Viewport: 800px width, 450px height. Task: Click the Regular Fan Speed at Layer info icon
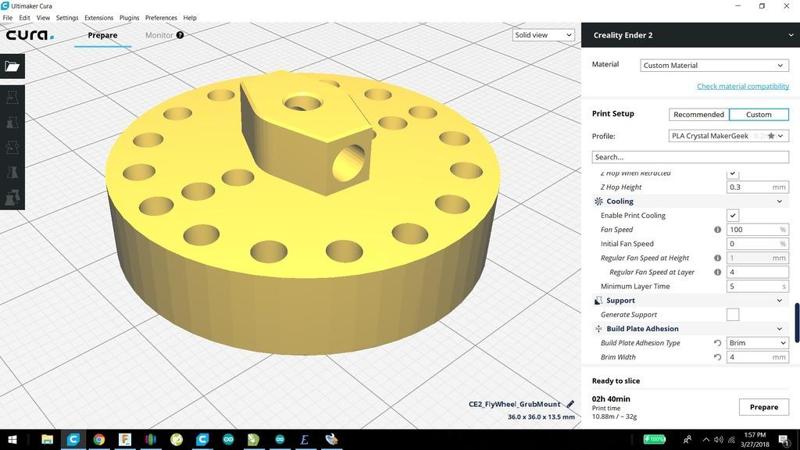coord(717,272)
